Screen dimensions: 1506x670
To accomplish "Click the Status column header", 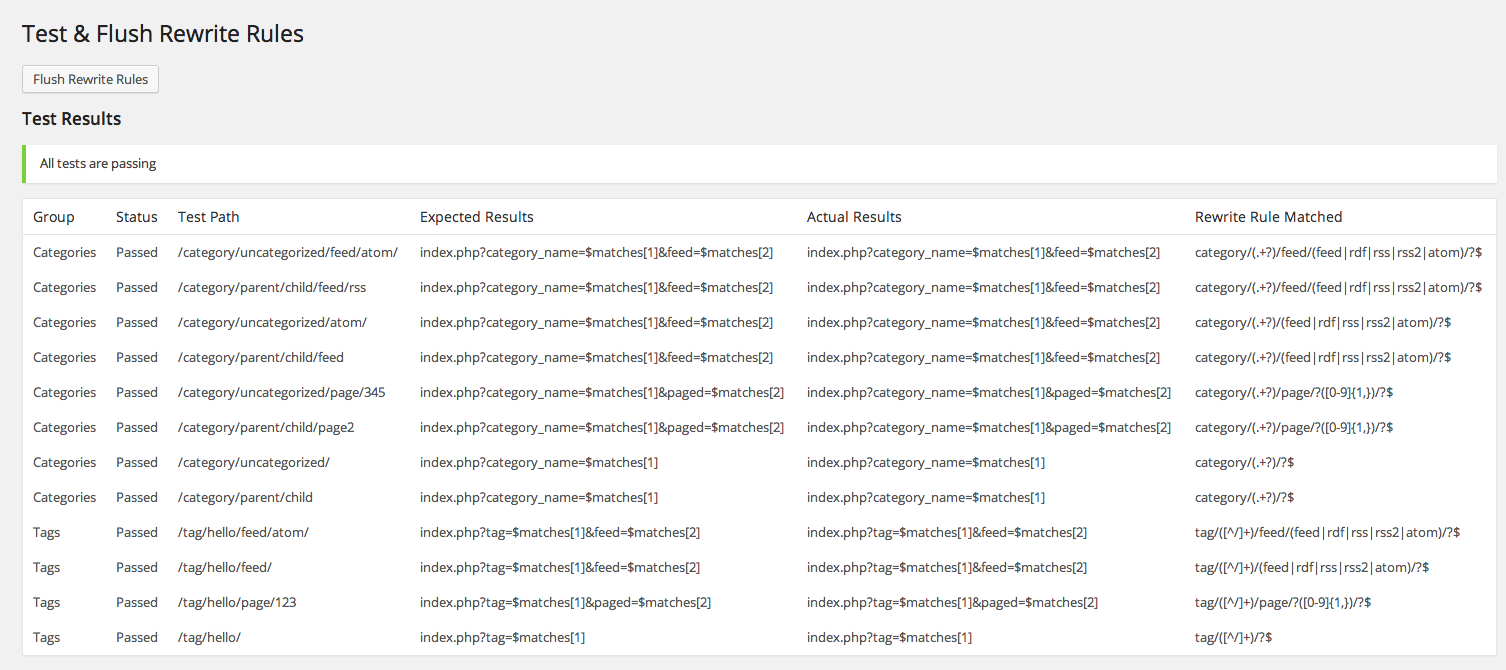I will click(137, 217).
